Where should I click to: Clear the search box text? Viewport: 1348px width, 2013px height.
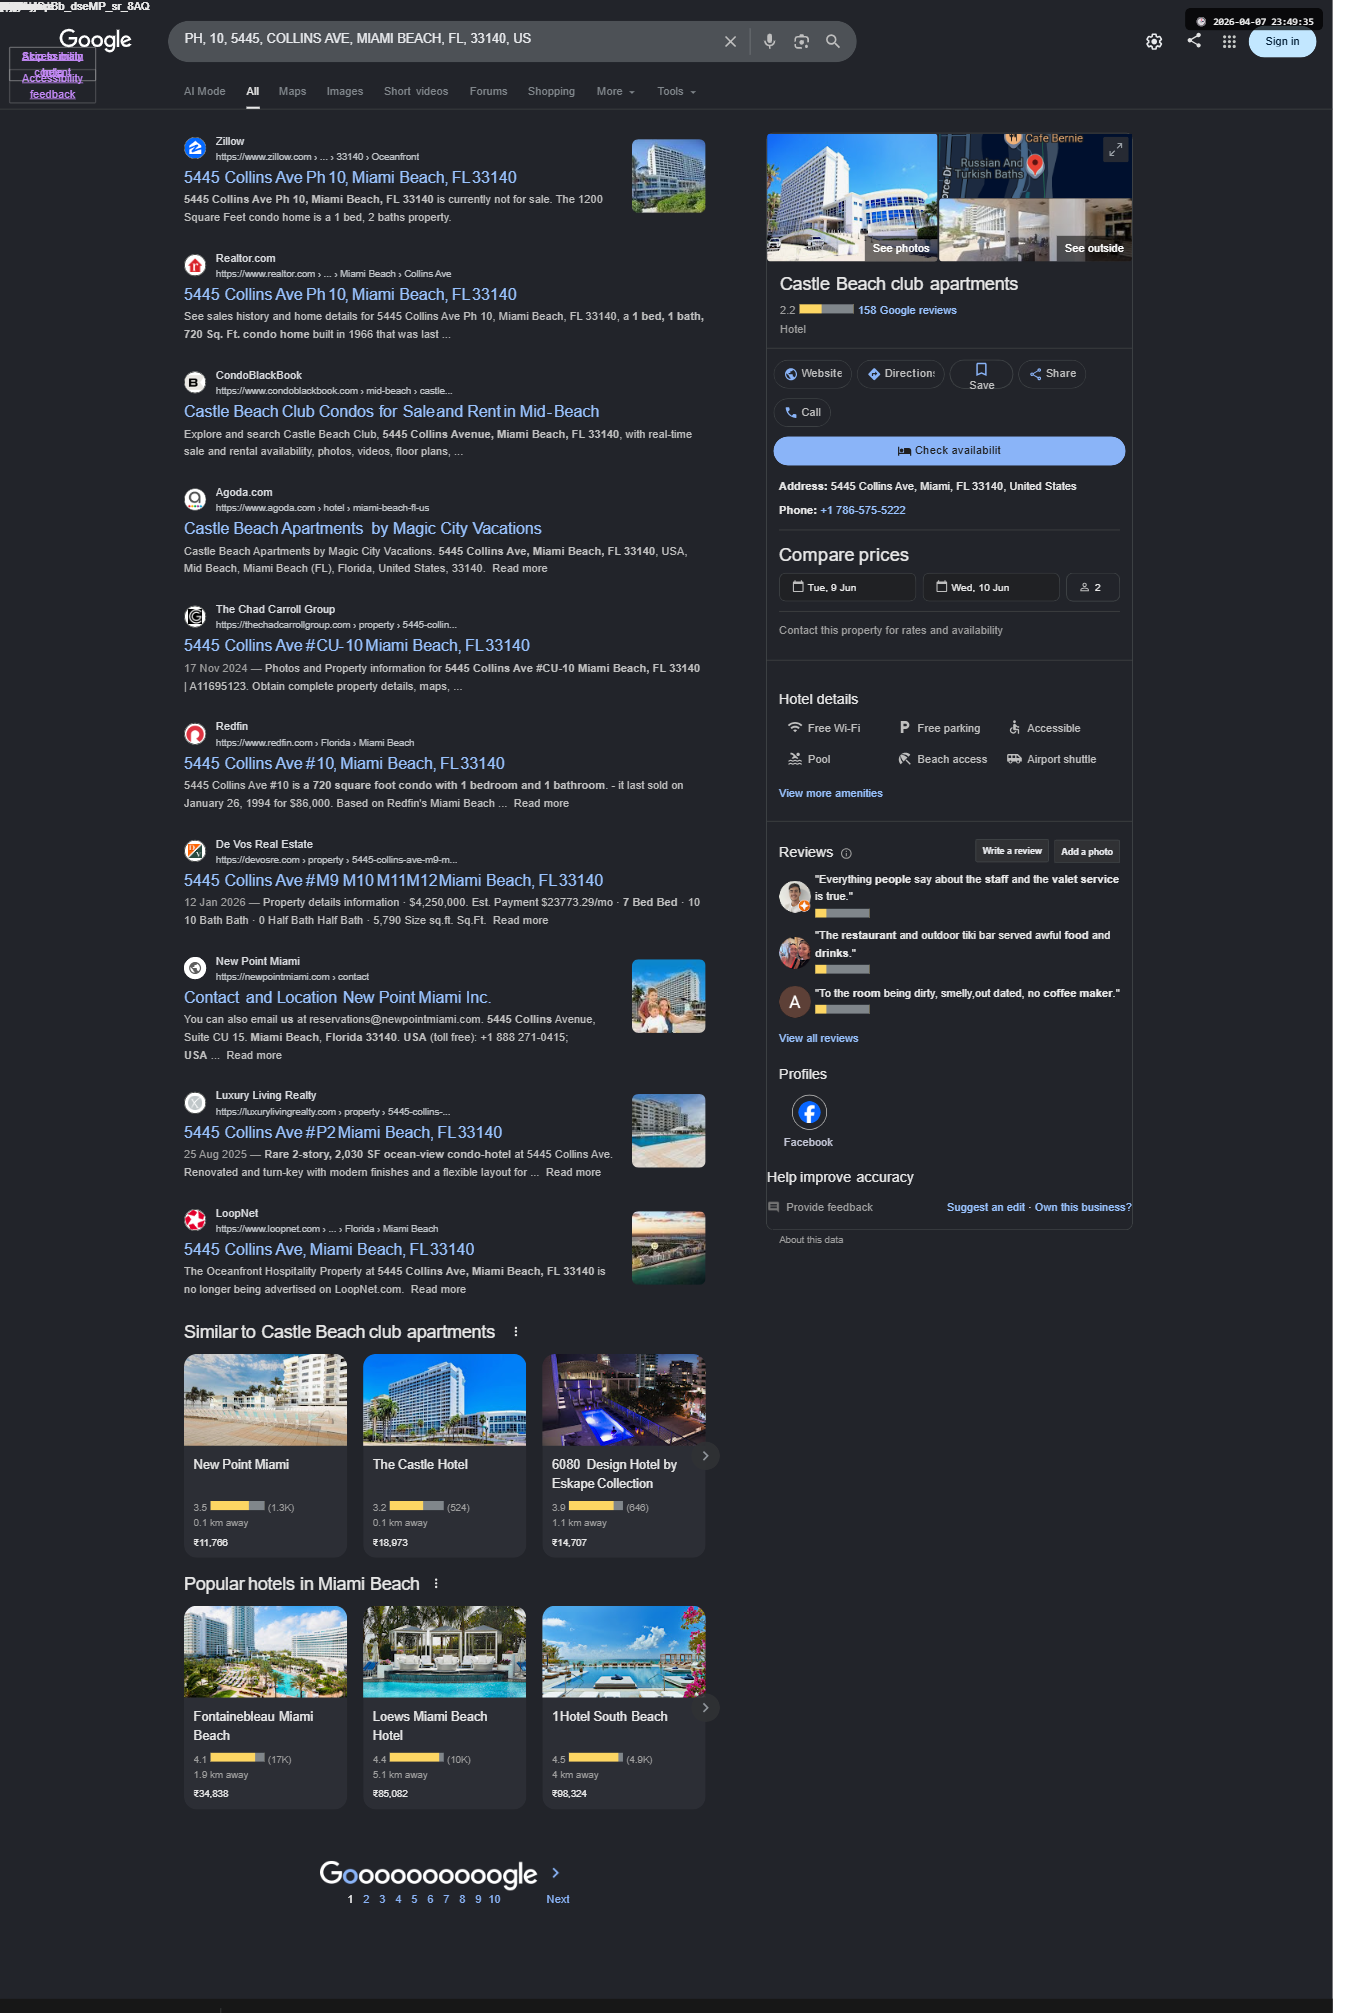730,42
